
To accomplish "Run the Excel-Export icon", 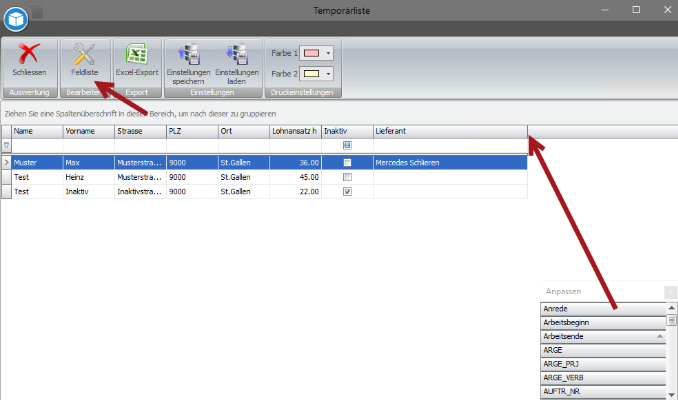I will pos(137,56).
